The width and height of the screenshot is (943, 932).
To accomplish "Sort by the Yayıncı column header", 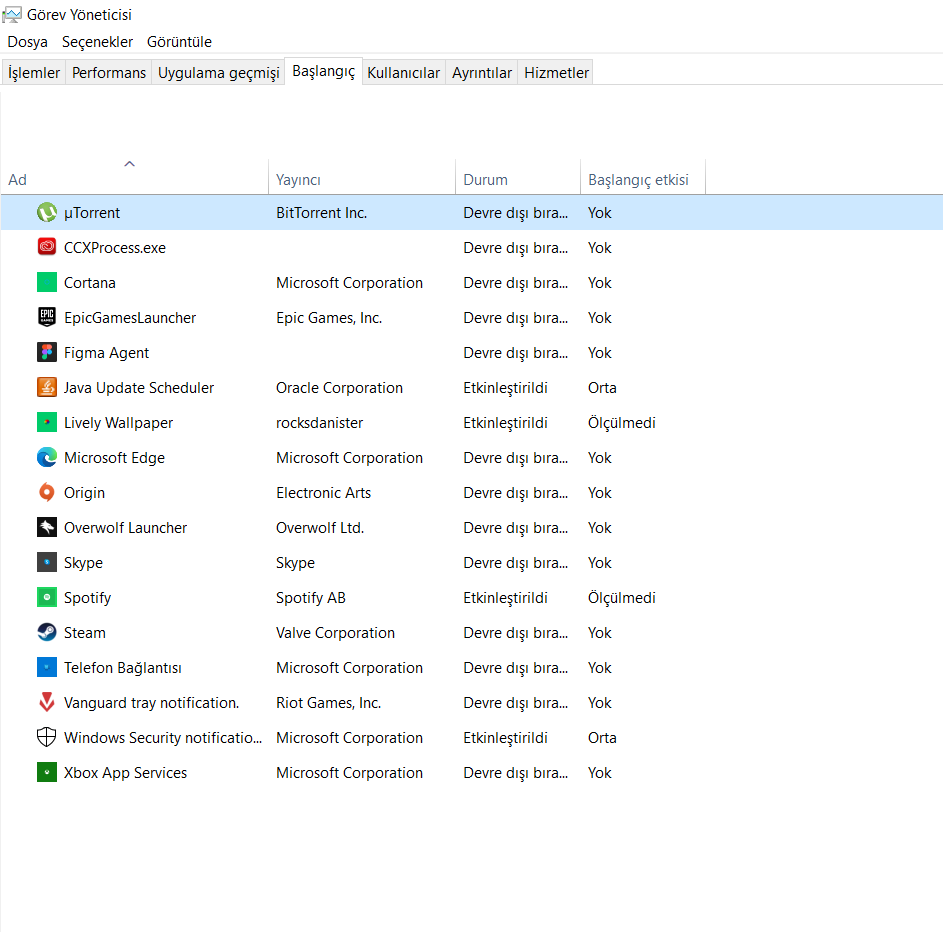I will point(362,177).
